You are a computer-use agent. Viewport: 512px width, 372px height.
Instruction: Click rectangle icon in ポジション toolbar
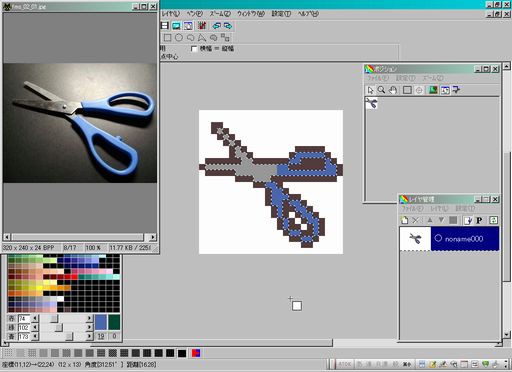point(407,90)
